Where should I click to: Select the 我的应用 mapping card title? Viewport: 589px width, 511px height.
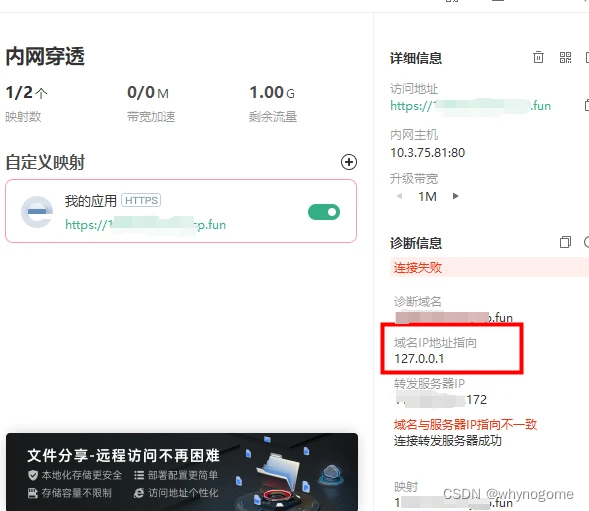(x=91, y=201)
